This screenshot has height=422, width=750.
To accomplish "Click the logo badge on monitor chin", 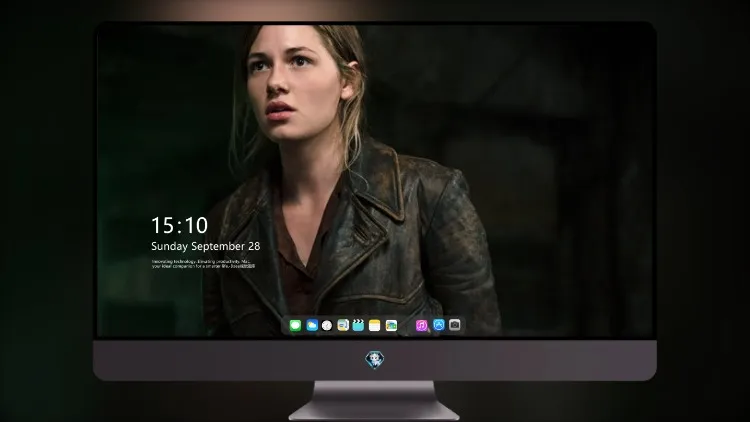I will point(375,360).
